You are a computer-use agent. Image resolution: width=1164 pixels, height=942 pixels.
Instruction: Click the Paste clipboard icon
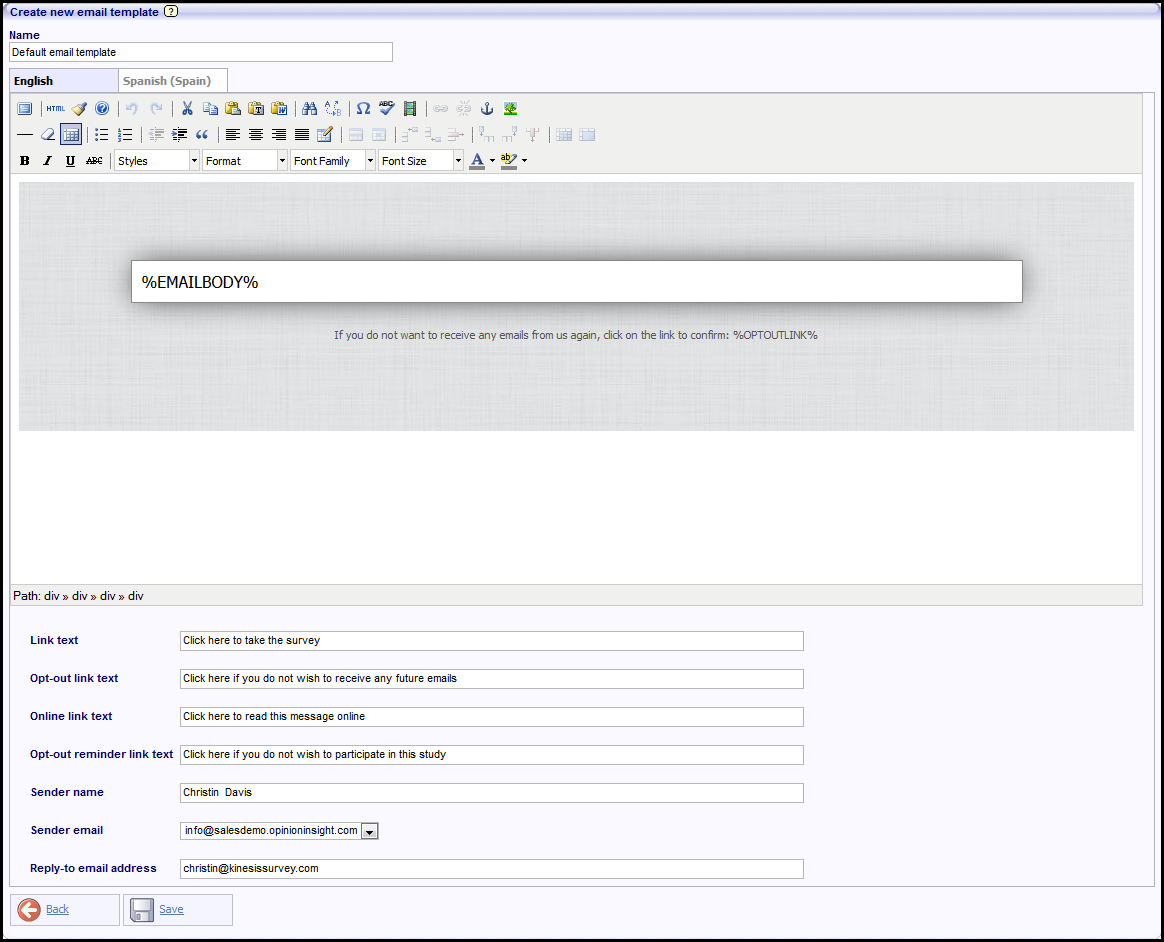click(233, 108)
